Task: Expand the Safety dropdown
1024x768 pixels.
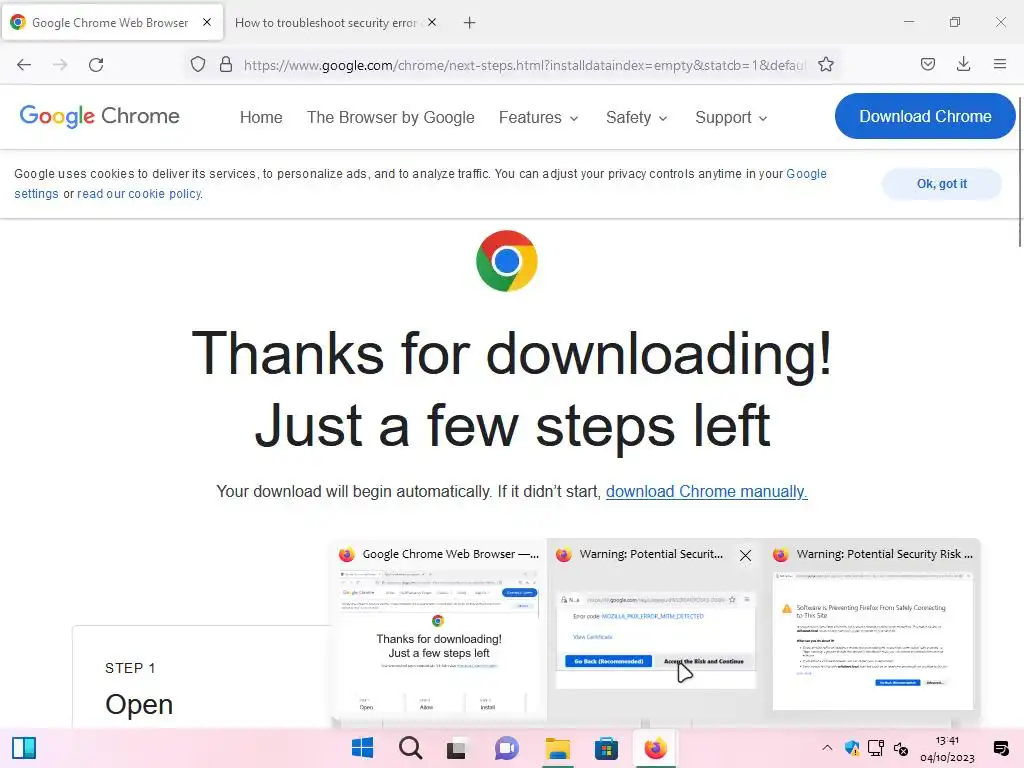Action: click(636, 118)
